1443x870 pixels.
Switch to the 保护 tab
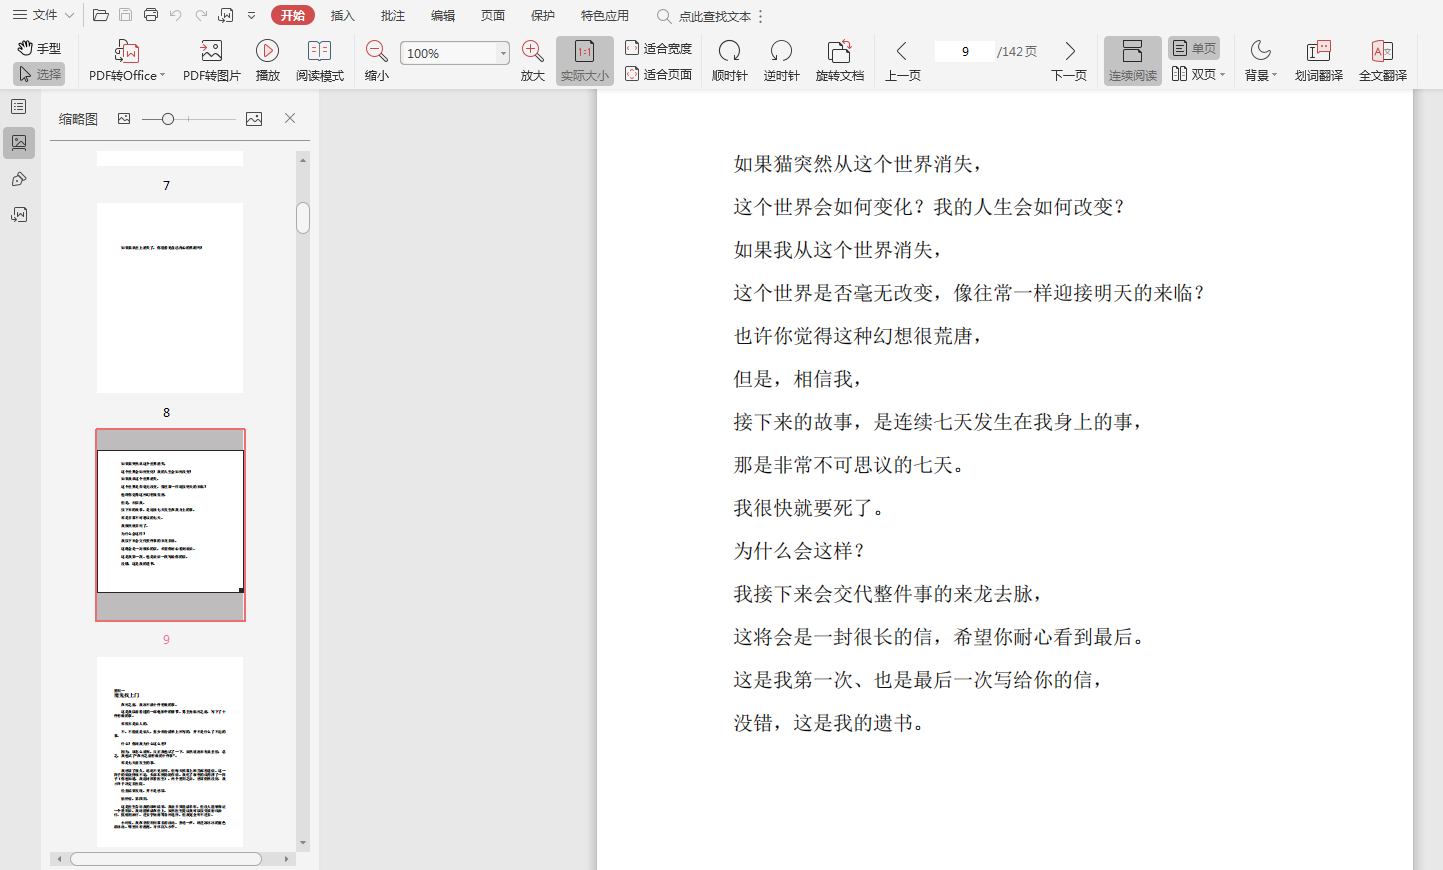[x=543, y=15]
